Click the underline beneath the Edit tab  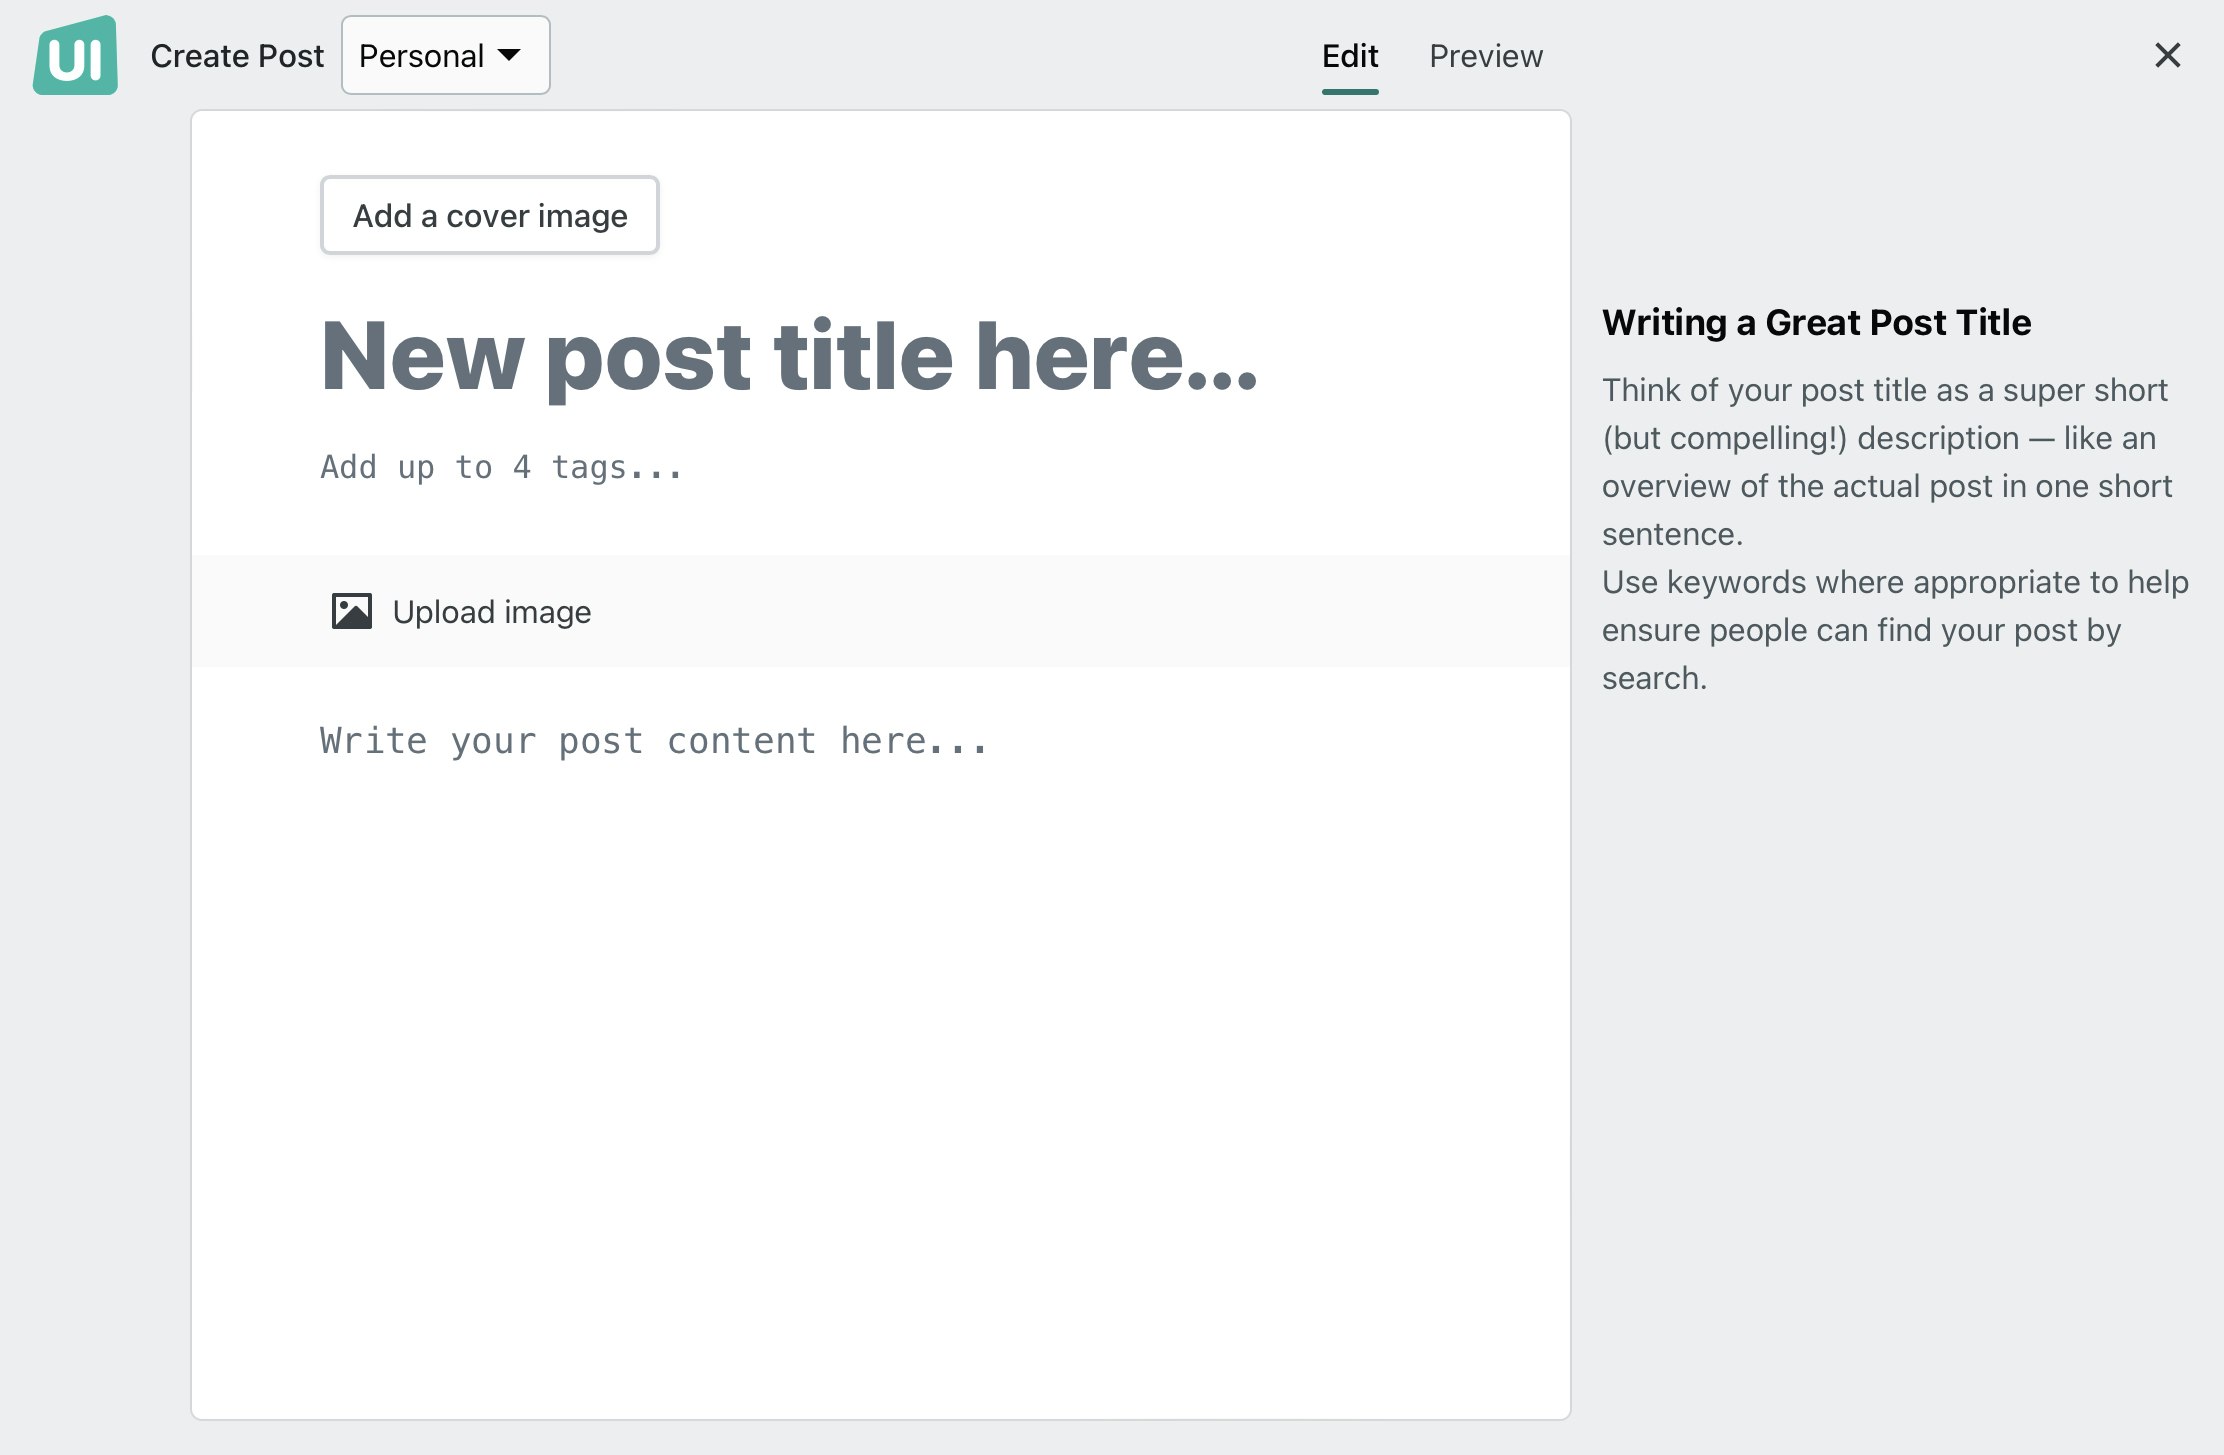tap(1350, 90)
